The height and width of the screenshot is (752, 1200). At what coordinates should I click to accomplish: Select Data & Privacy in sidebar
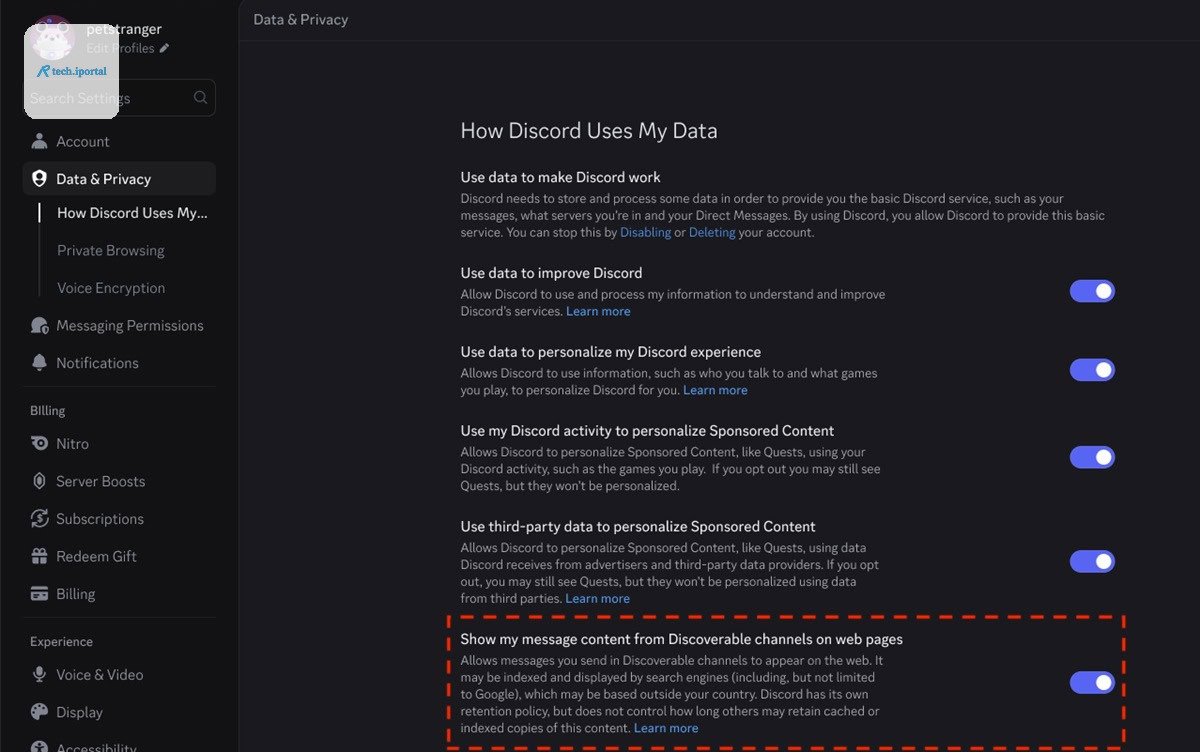pyautogui.click(x=119, y=179)
